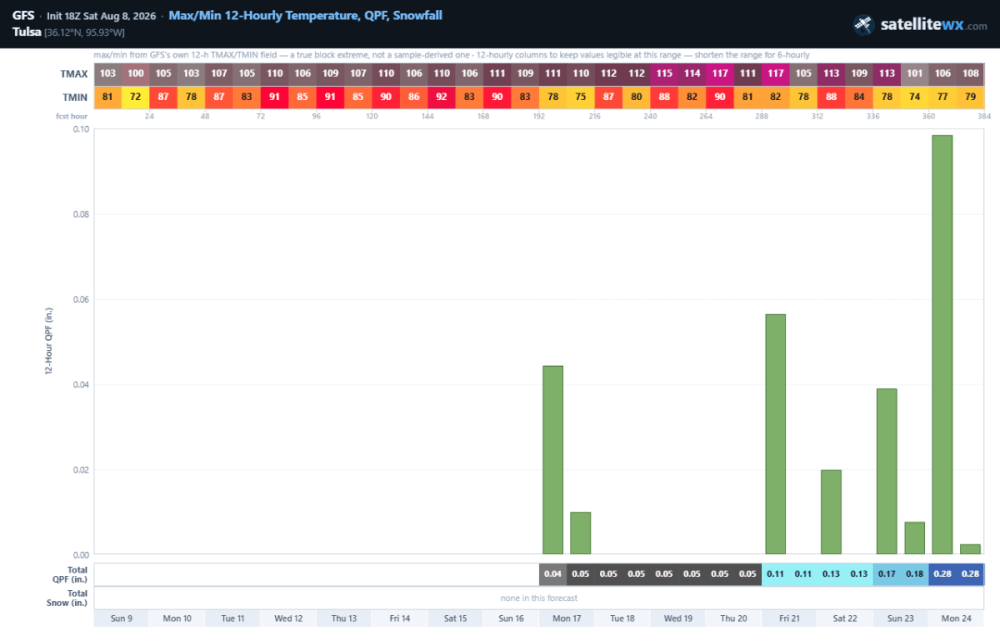
Task: Pick the TMAX cell showing 101
Action: coord(915,73)
